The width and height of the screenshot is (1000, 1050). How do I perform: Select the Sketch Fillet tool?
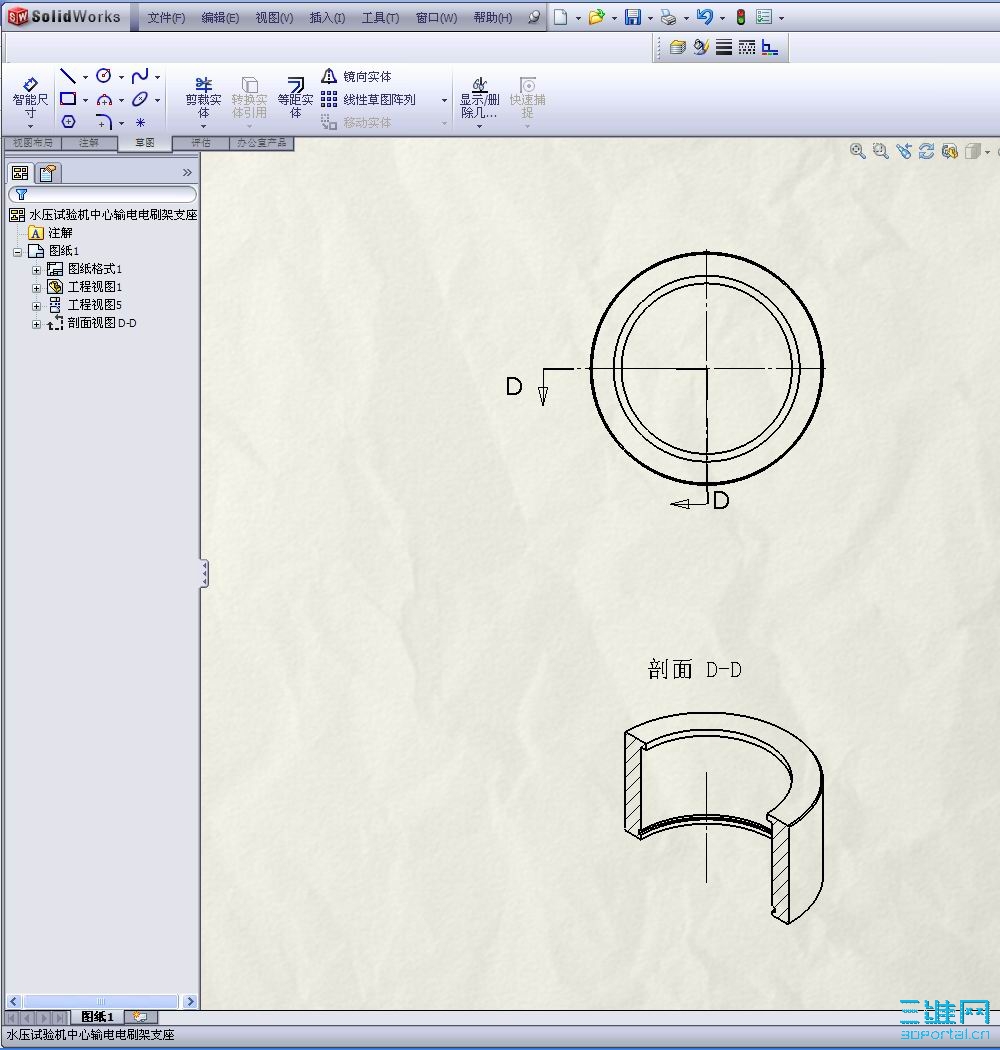point(104,122)
